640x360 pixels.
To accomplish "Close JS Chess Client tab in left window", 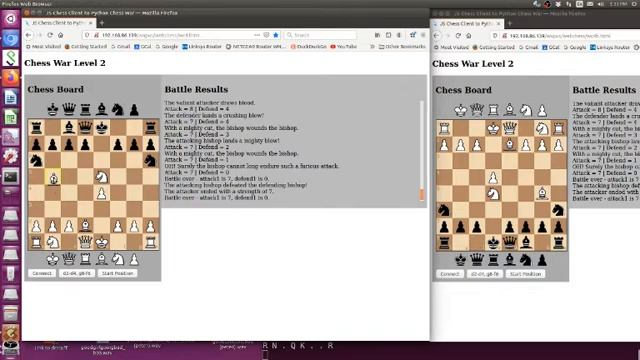I will point(91,23).
